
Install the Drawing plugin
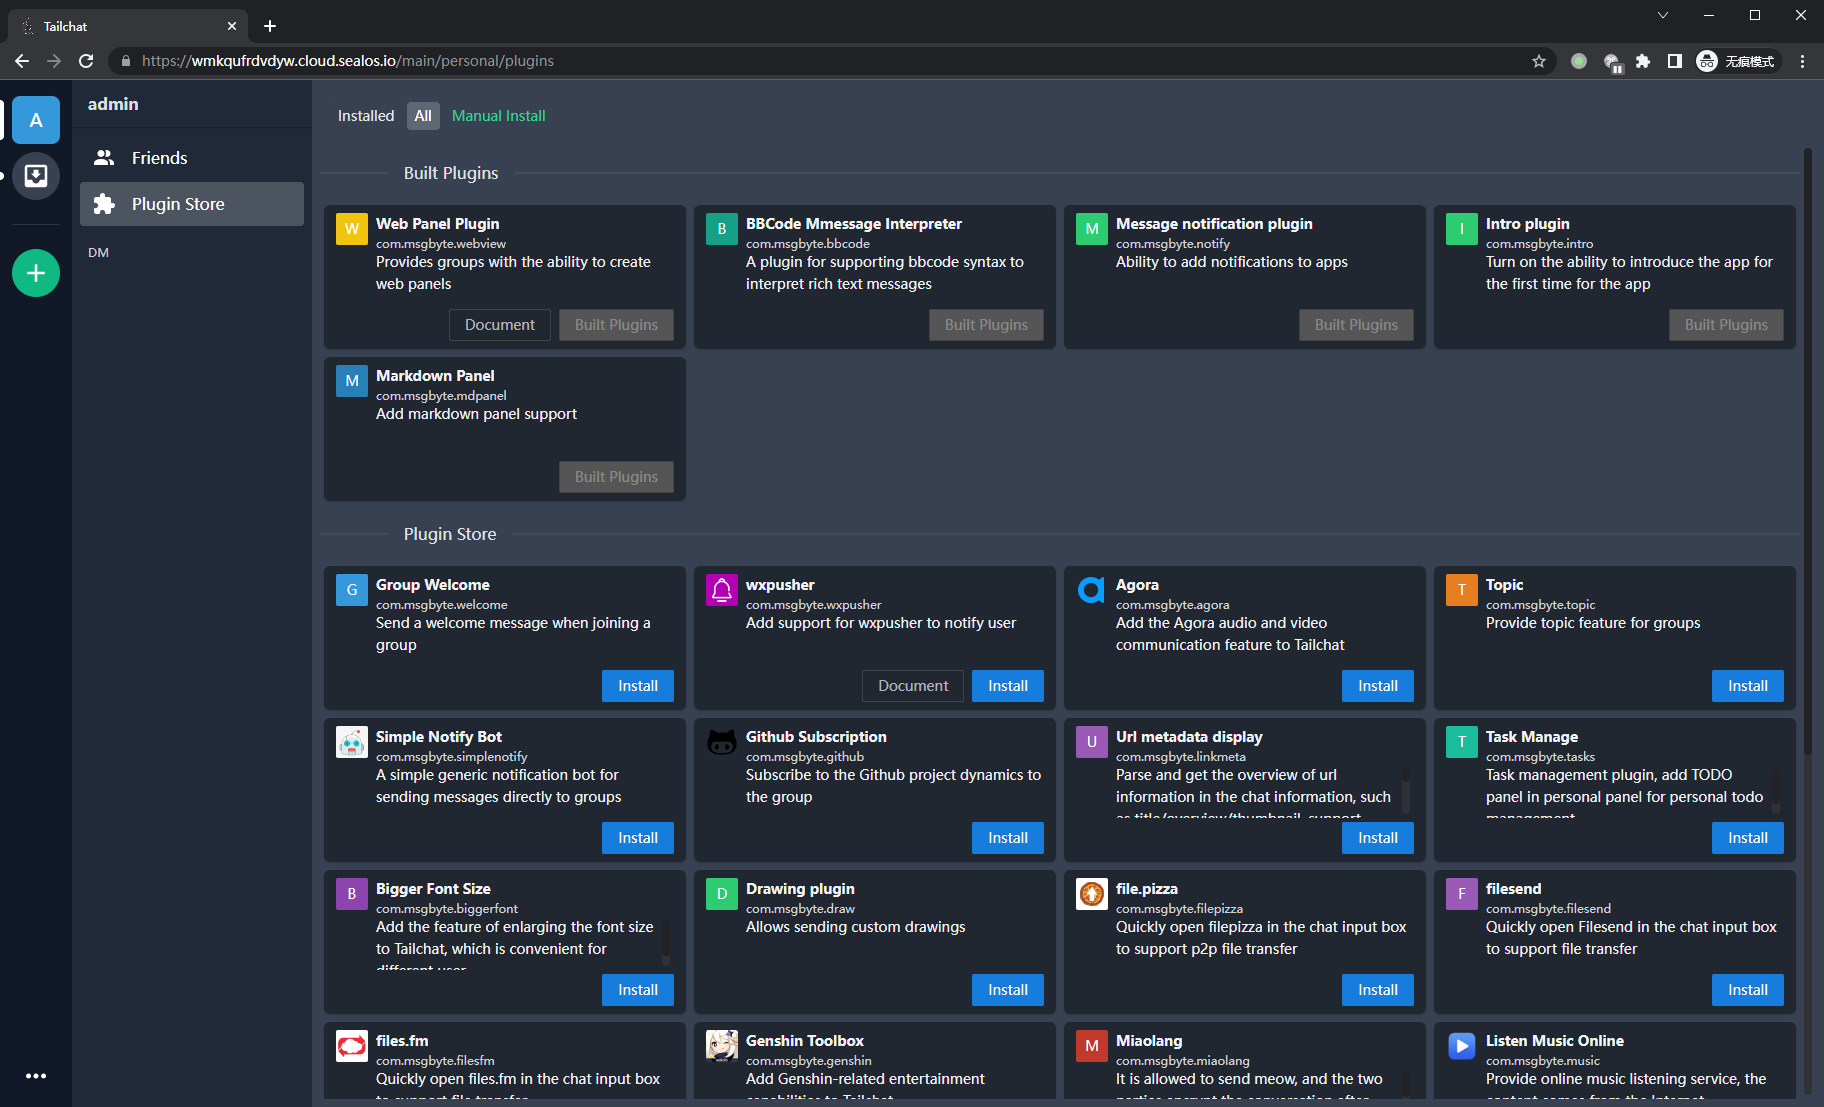(1007, 990)
